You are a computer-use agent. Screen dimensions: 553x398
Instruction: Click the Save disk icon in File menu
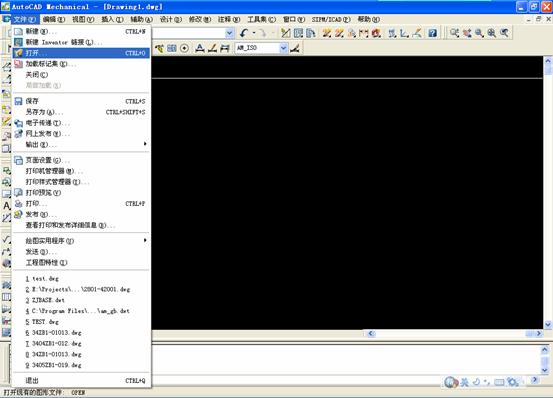18,101
